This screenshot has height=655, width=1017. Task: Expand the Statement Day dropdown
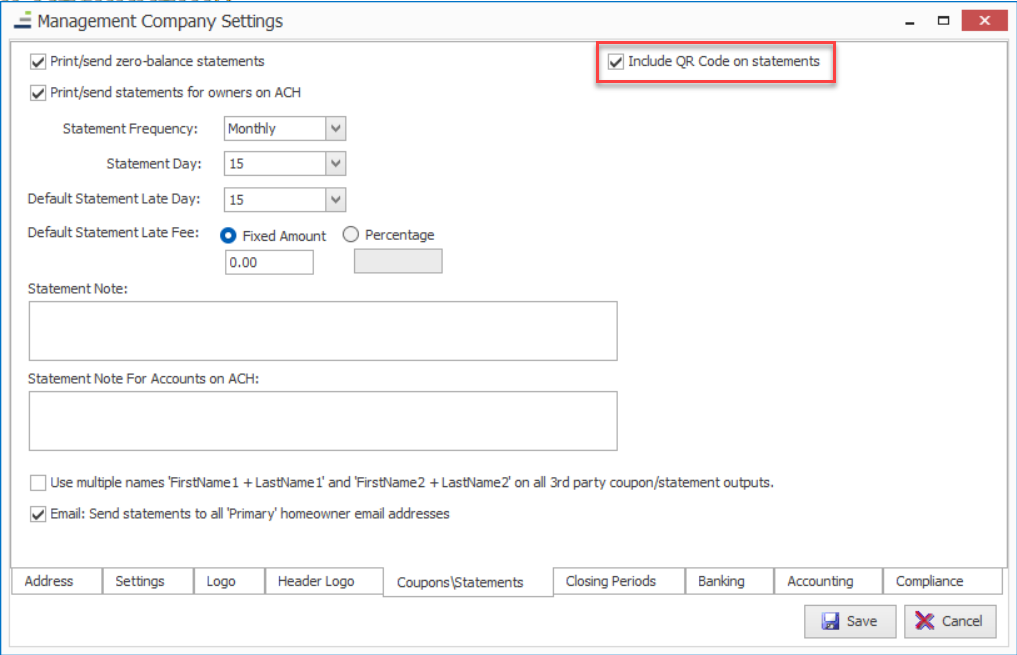pos(336,164)
